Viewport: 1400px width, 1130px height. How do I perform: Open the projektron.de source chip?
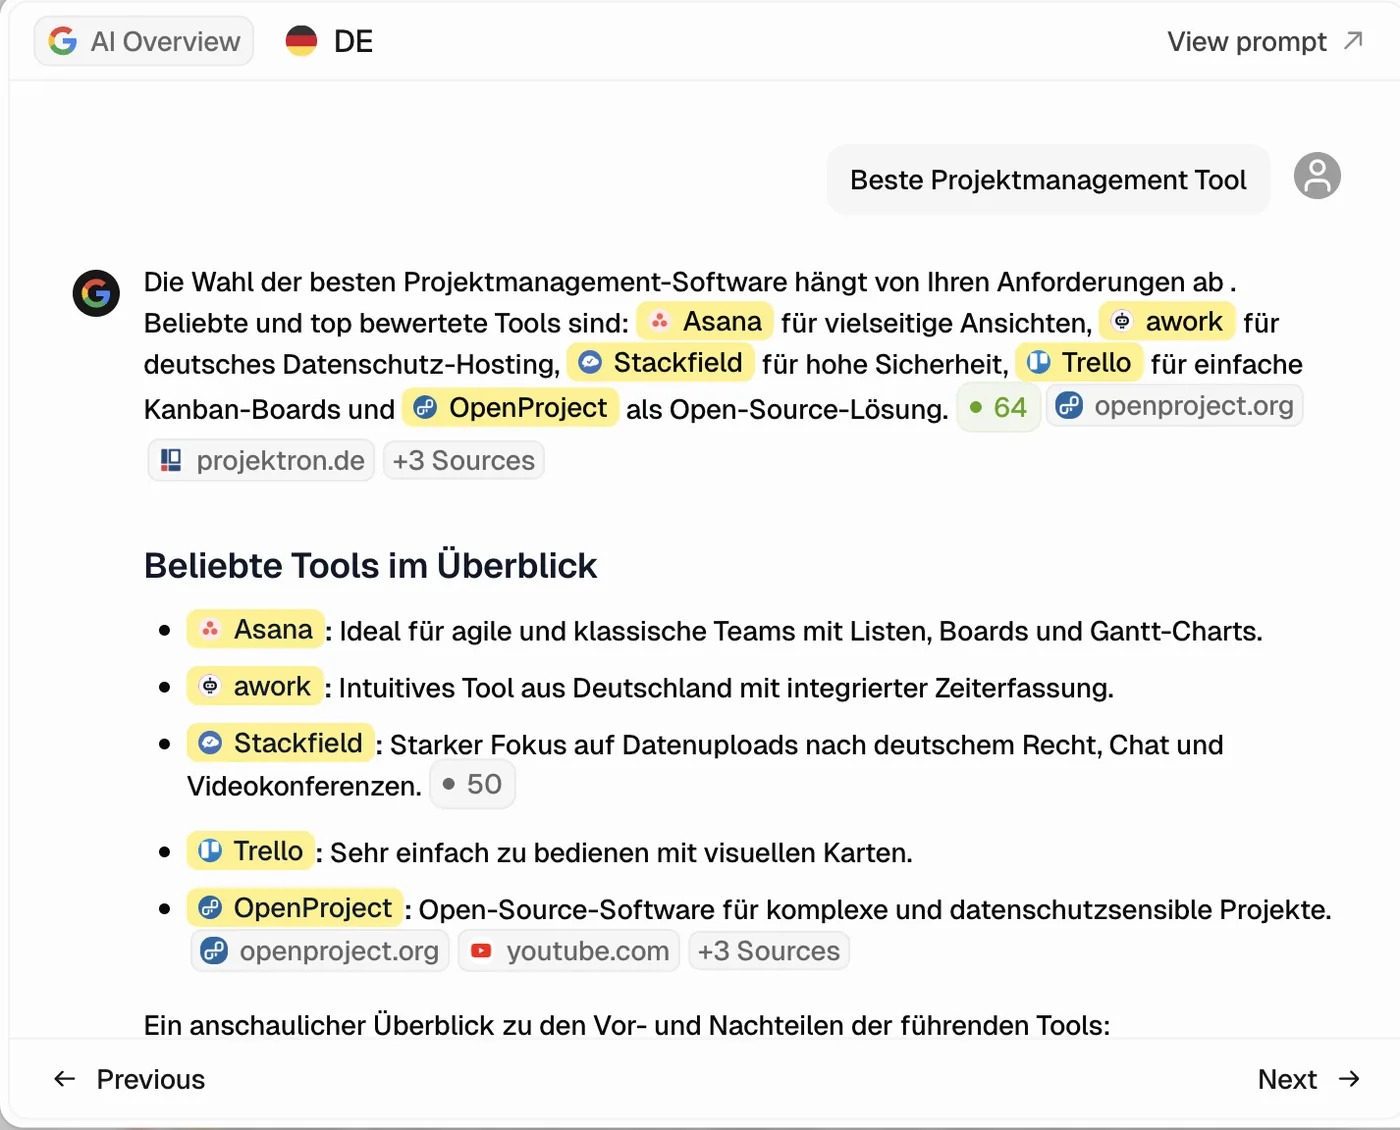(x=262, y=461)
